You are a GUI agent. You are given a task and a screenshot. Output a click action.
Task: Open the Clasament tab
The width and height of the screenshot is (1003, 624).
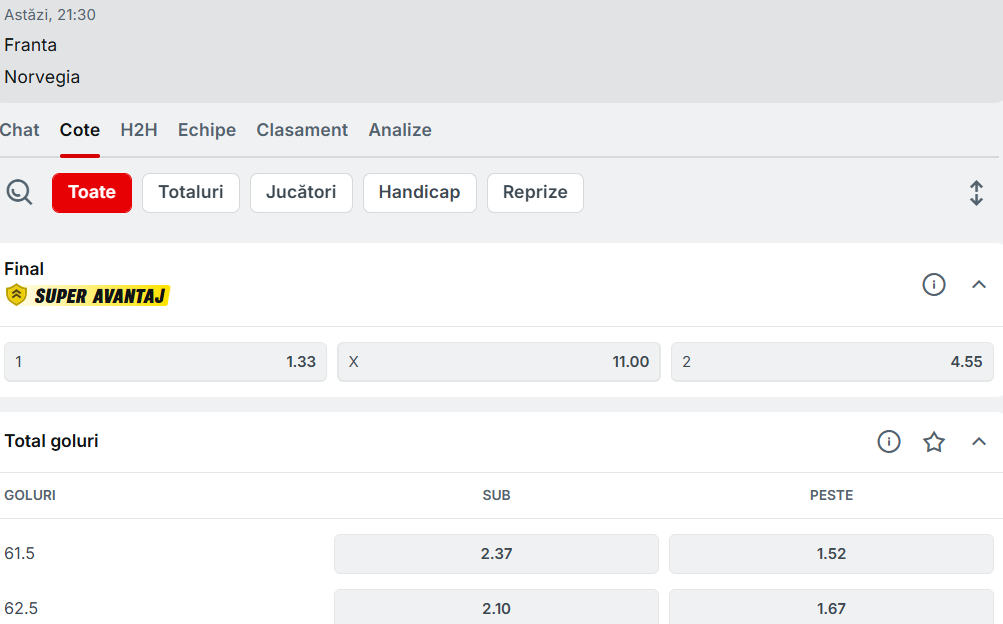tap(302, 130)
